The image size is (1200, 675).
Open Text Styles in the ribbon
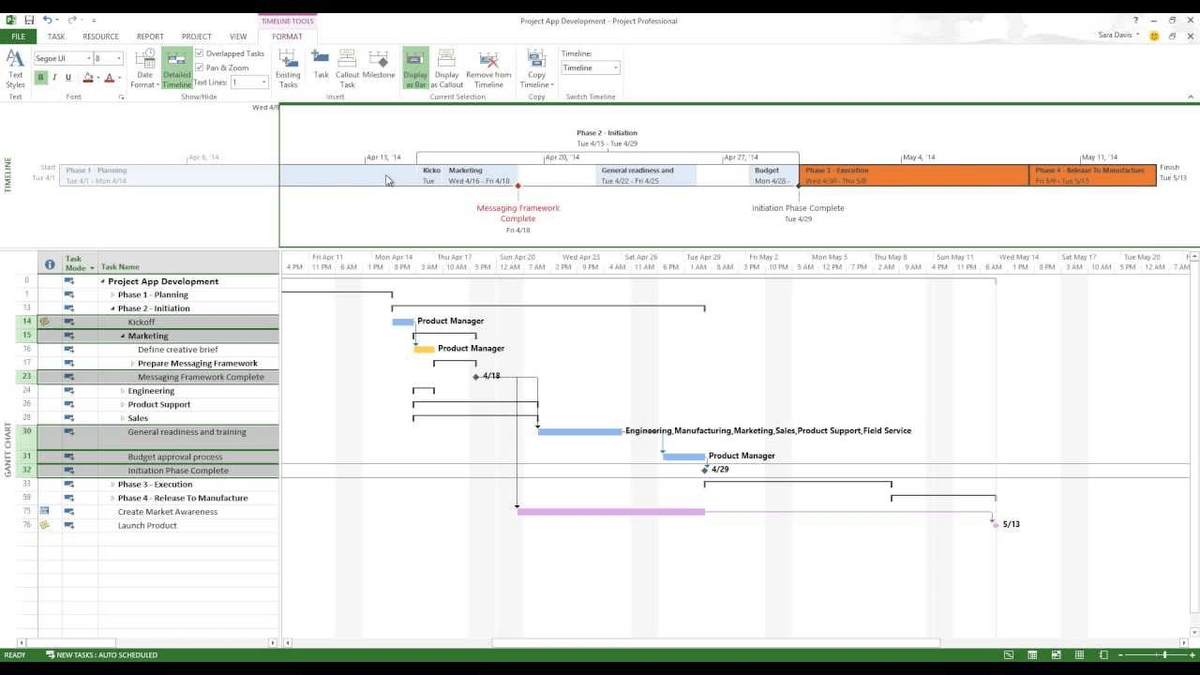pyautogui.click(x=15, y=68)
